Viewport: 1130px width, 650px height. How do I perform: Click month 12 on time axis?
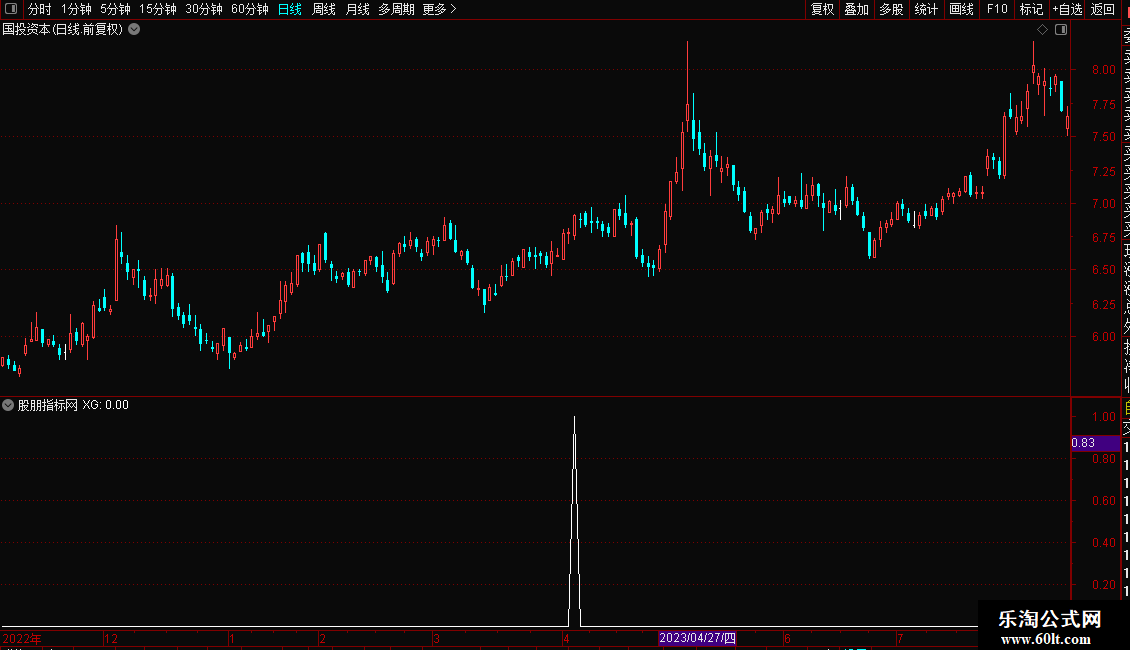(x=111, y=638)
